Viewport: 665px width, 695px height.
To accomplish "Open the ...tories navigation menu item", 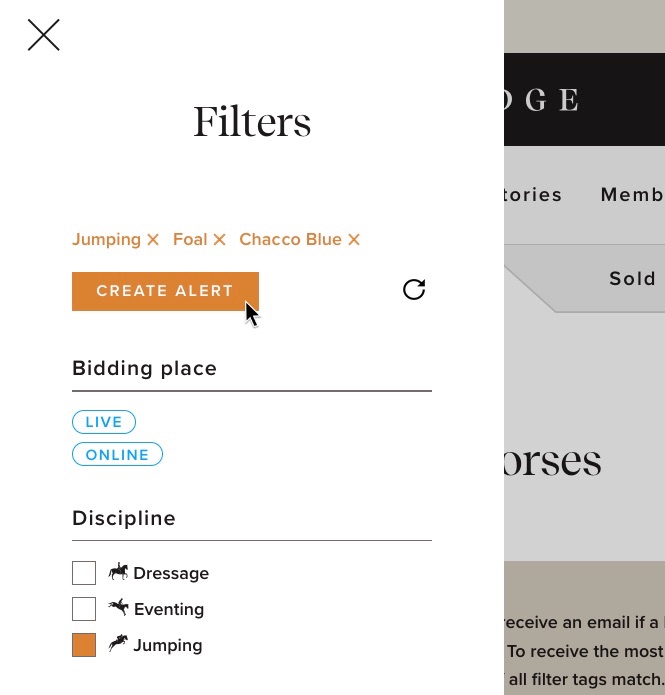I will coord(533,195).
